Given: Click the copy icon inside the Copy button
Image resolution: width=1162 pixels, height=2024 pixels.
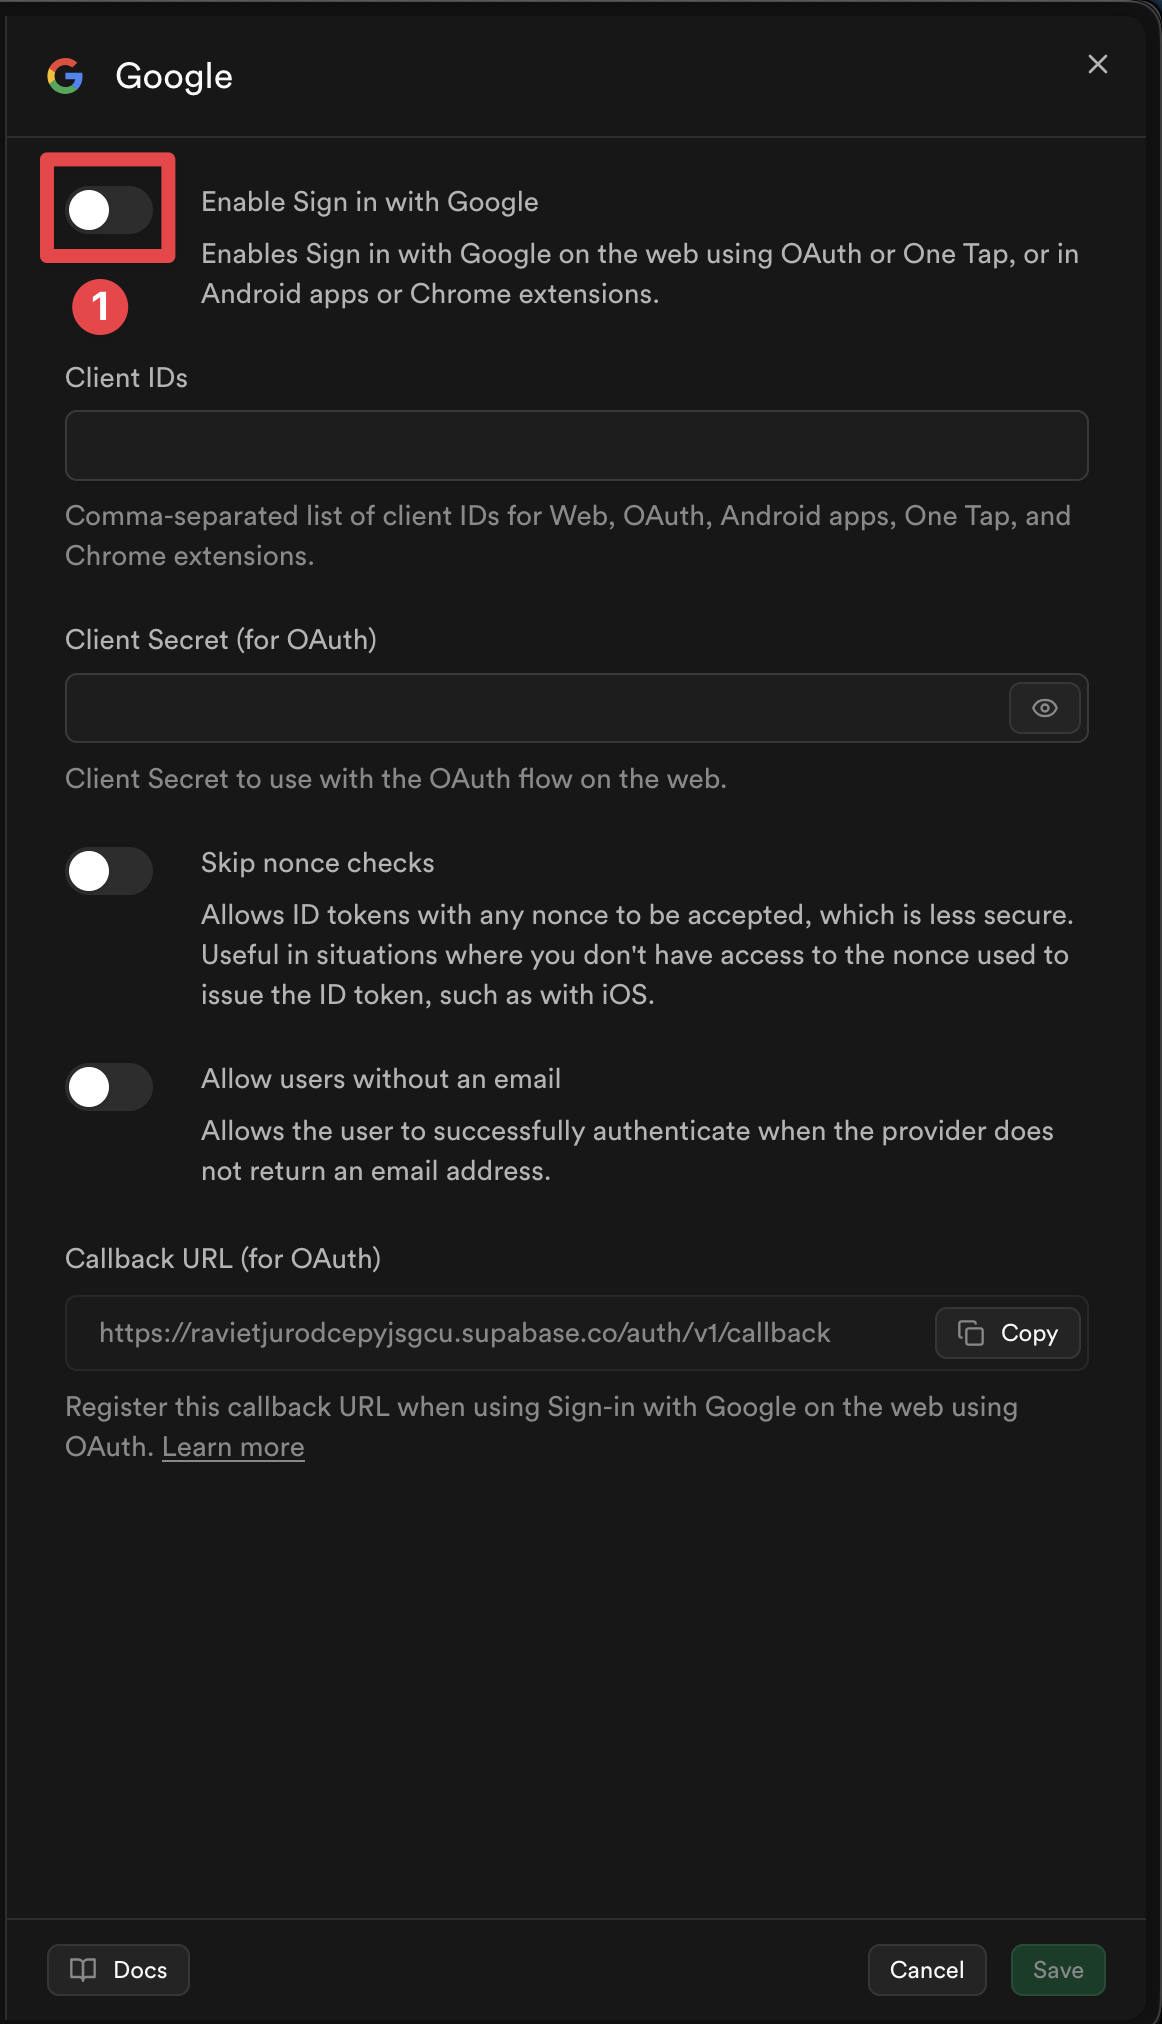Looking at the screenshot, I should point(970,1333).
